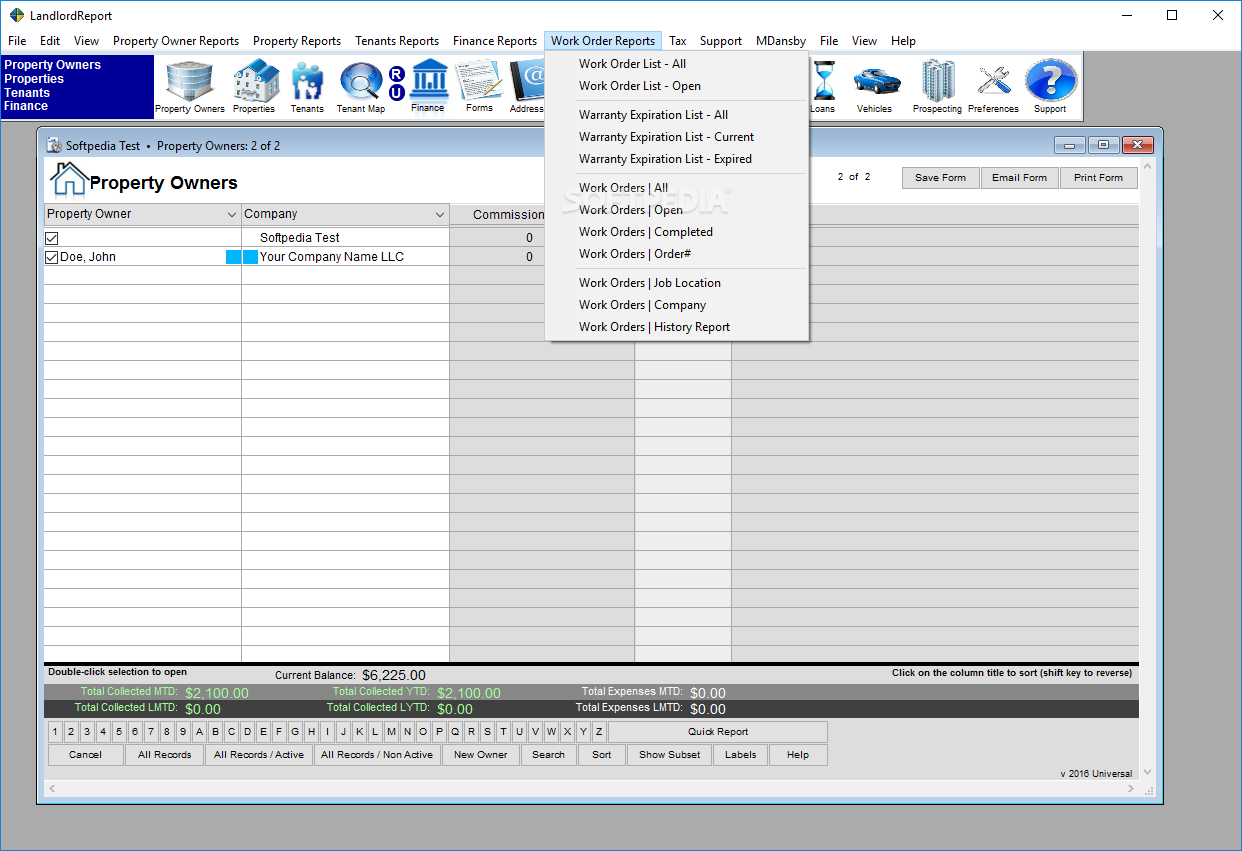Select Work Orders | All report
The image size is (1242, 851).
click(x=623, y=188)
